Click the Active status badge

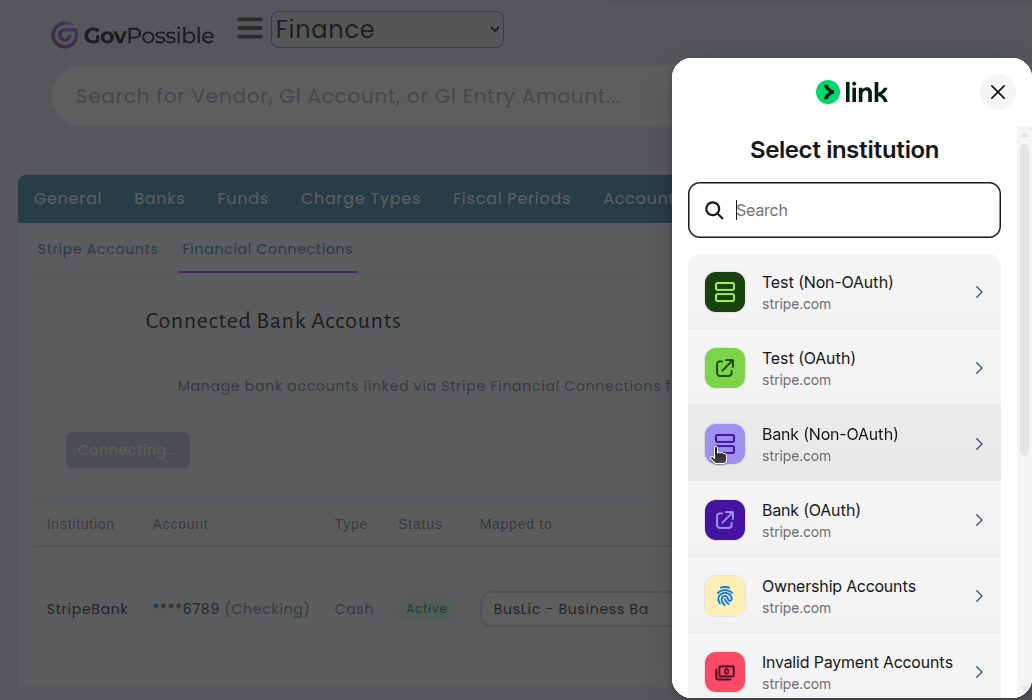(426, 609)
